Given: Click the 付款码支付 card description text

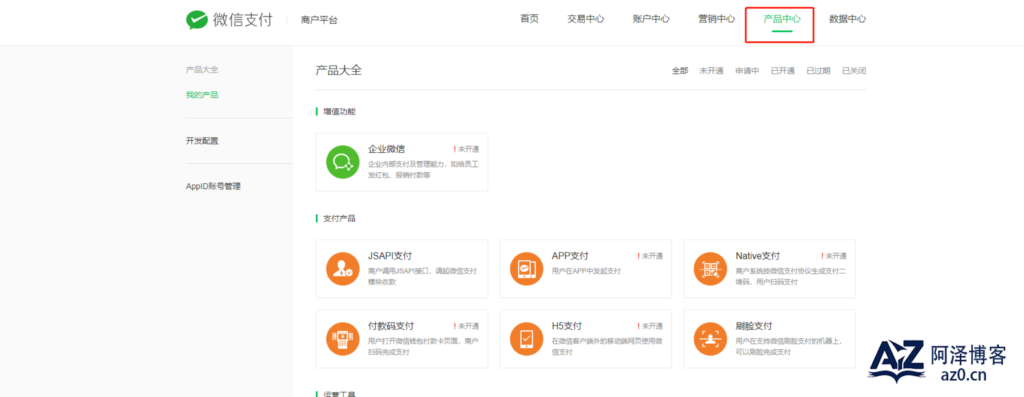Looking at the screenshot, I should click(x=423, y=346).
